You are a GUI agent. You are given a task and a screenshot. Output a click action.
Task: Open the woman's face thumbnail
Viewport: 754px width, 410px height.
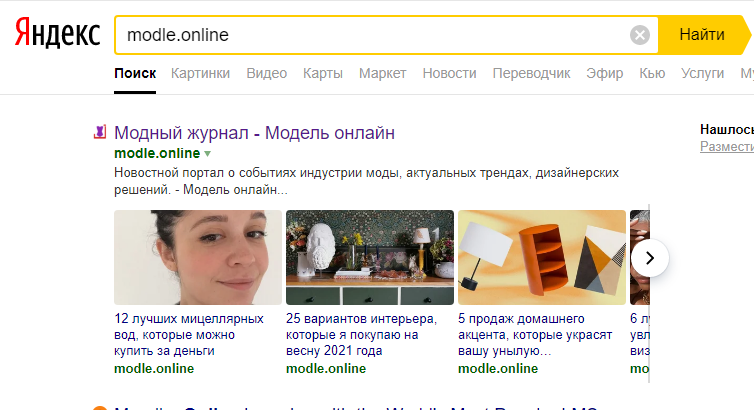pos(198,257)
